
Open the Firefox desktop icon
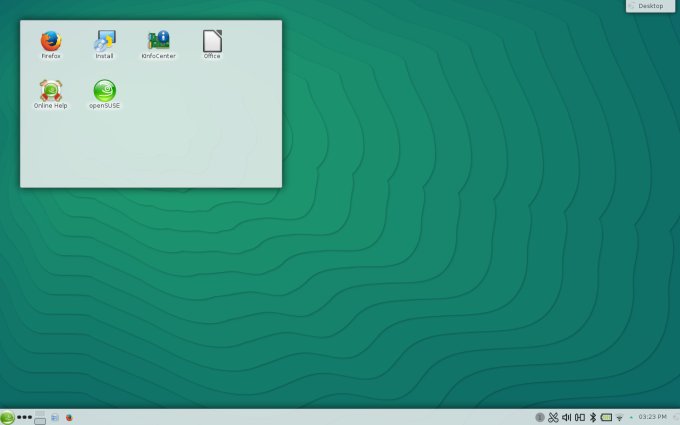click(51, 41)
